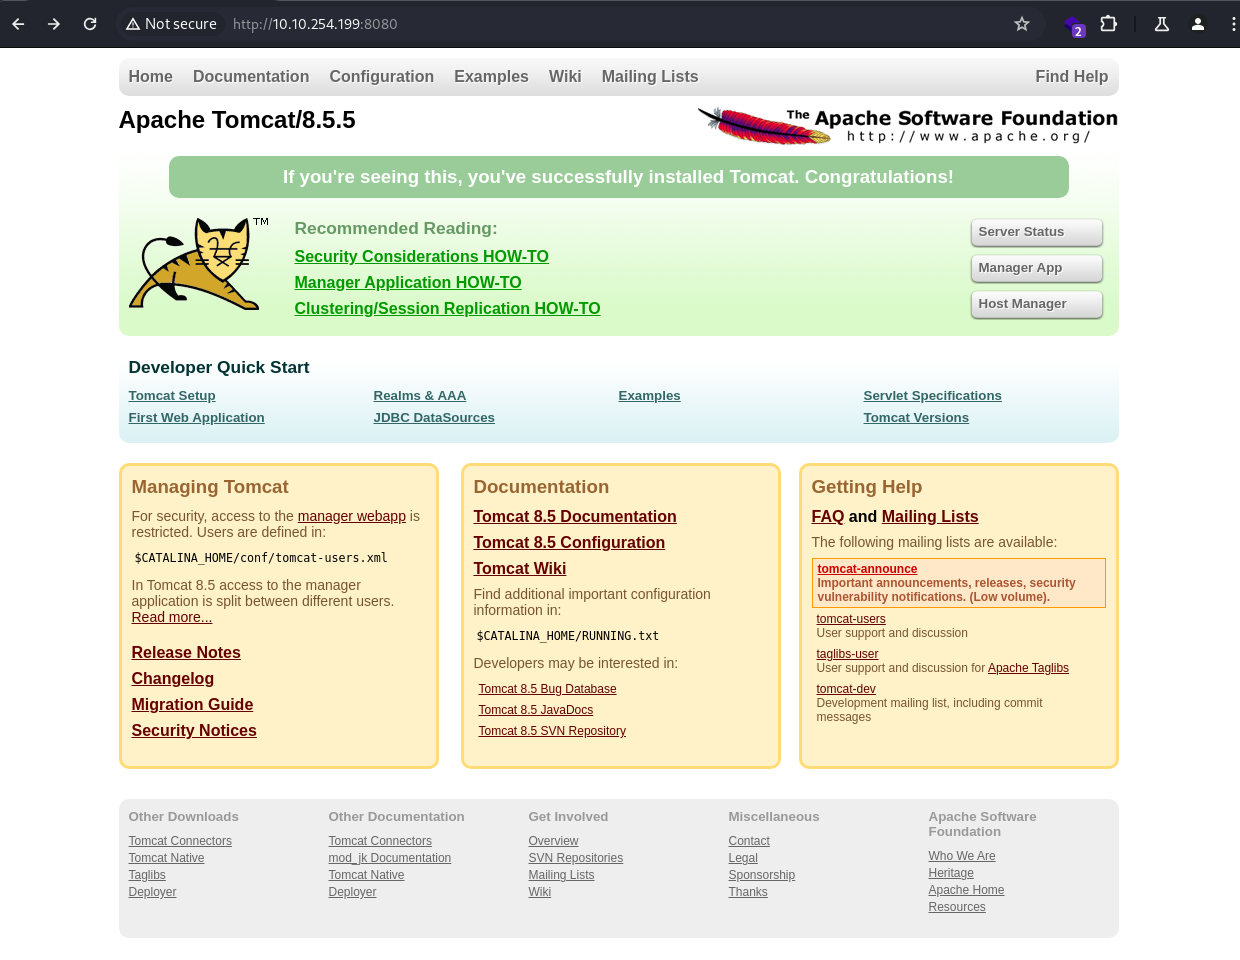Open the Servlet Specifications link
Image resolution: width=1240 pixels, height=960 pixels.
[x=932, y=396]
